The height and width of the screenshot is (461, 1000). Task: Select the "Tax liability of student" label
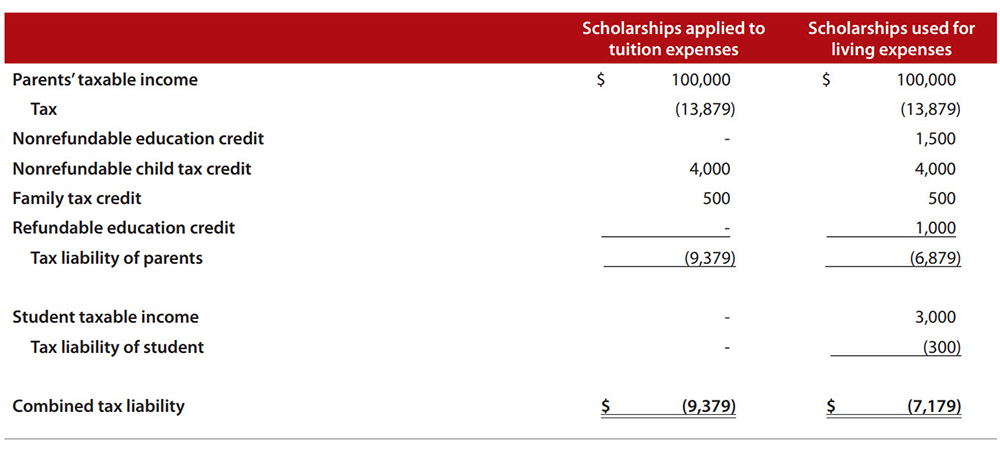pyautogui.click(x=117, y=347)
